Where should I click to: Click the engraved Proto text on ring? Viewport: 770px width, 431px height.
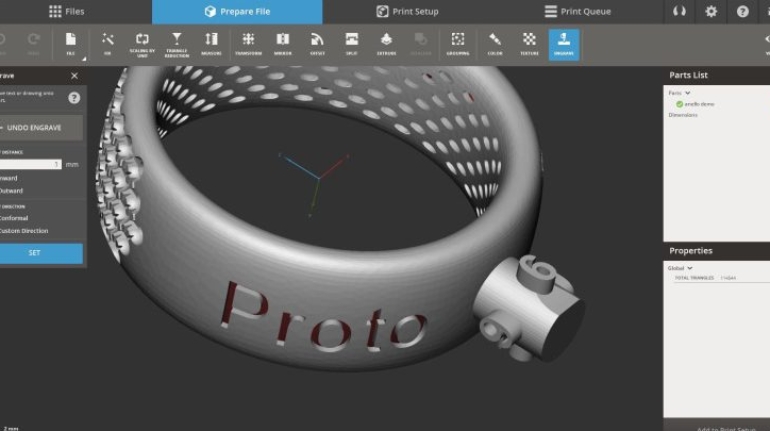pyautogui.click(x=322, y=316)
